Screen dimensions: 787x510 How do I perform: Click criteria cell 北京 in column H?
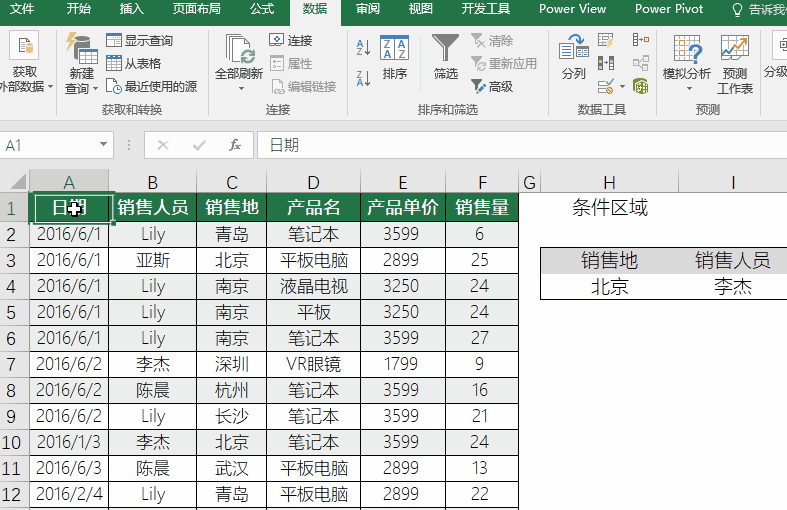(609, 287)
